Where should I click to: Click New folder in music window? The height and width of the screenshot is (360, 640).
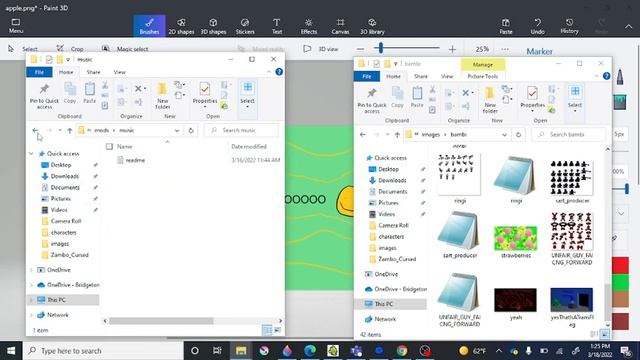[162, 96]
